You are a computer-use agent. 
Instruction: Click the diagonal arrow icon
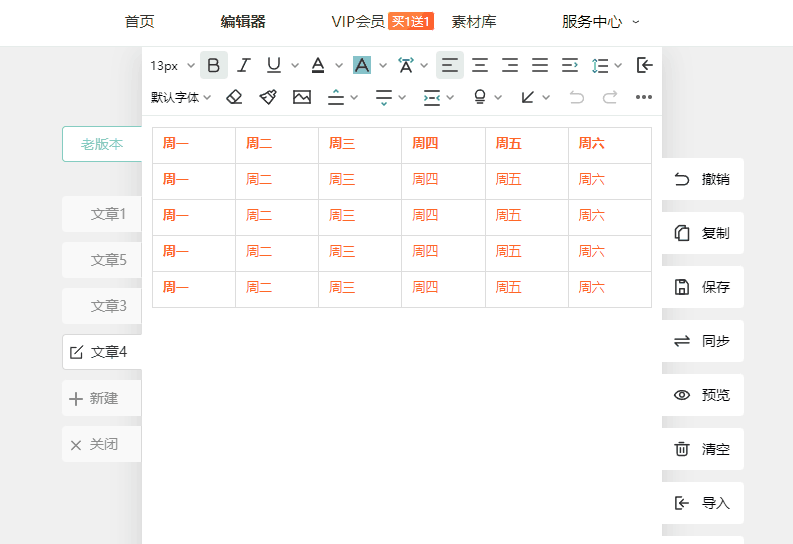(x=527, y=97)
